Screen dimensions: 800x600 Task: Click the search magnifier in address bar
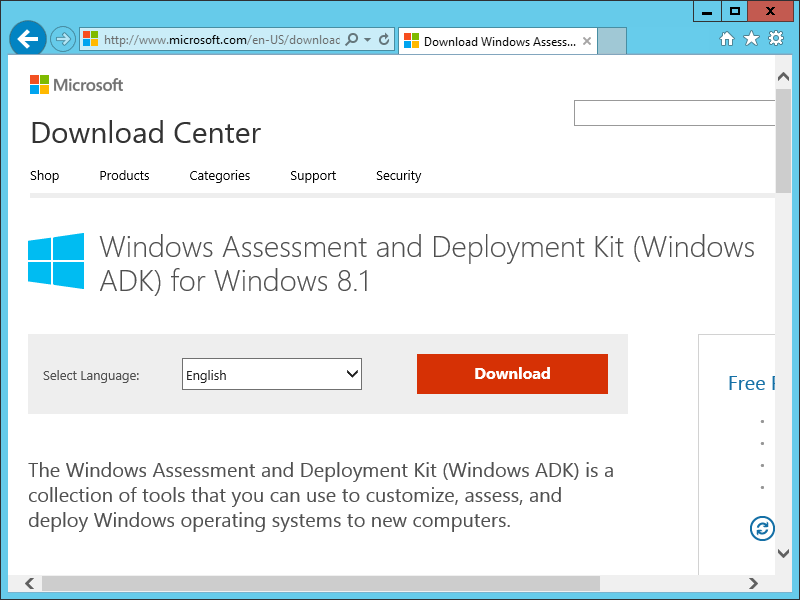coord(352,40)
